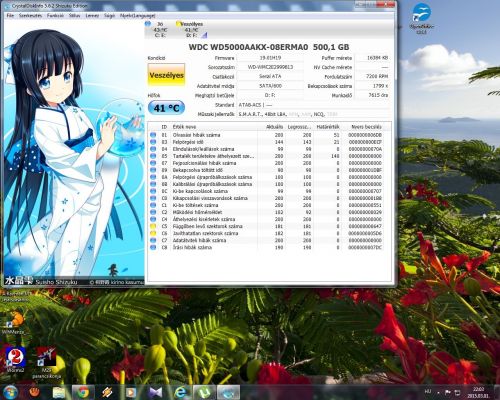Open Visual Studio from the taskbar

pos(156,392)
